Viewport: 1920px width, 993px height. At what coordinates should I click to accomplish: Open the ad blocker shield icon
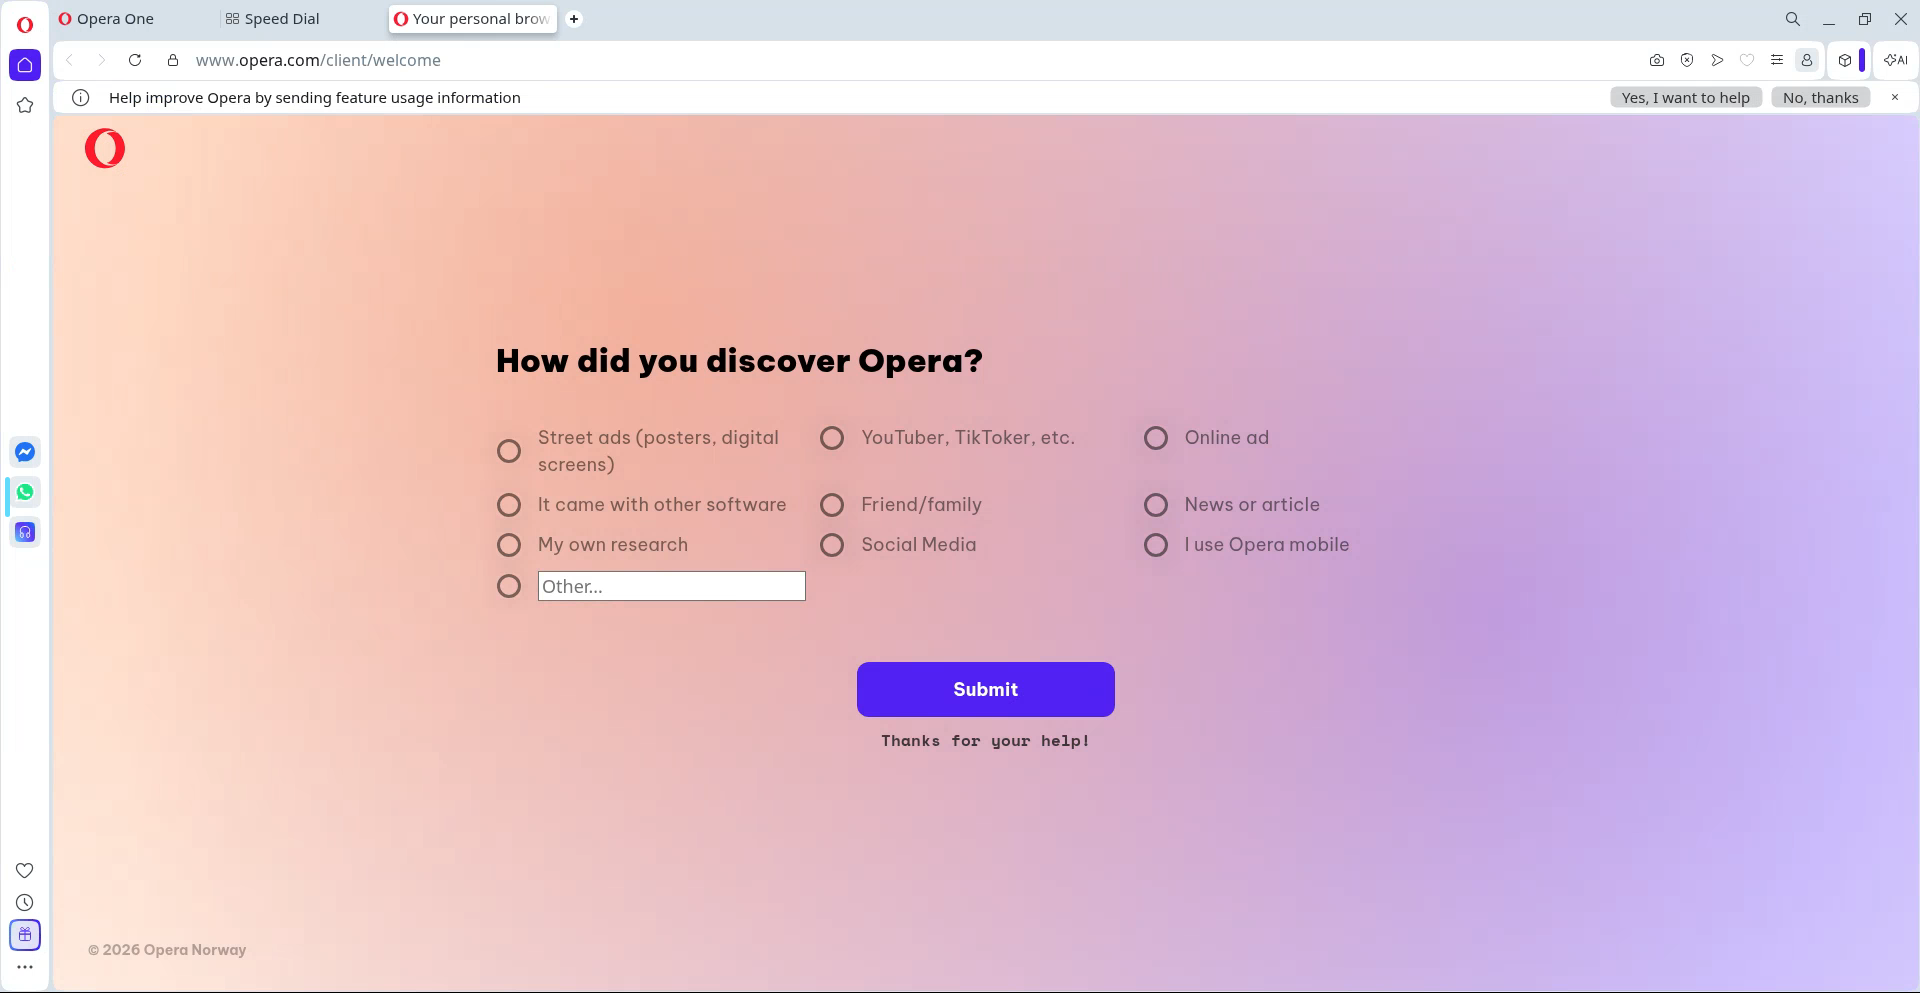point(1687,60)
